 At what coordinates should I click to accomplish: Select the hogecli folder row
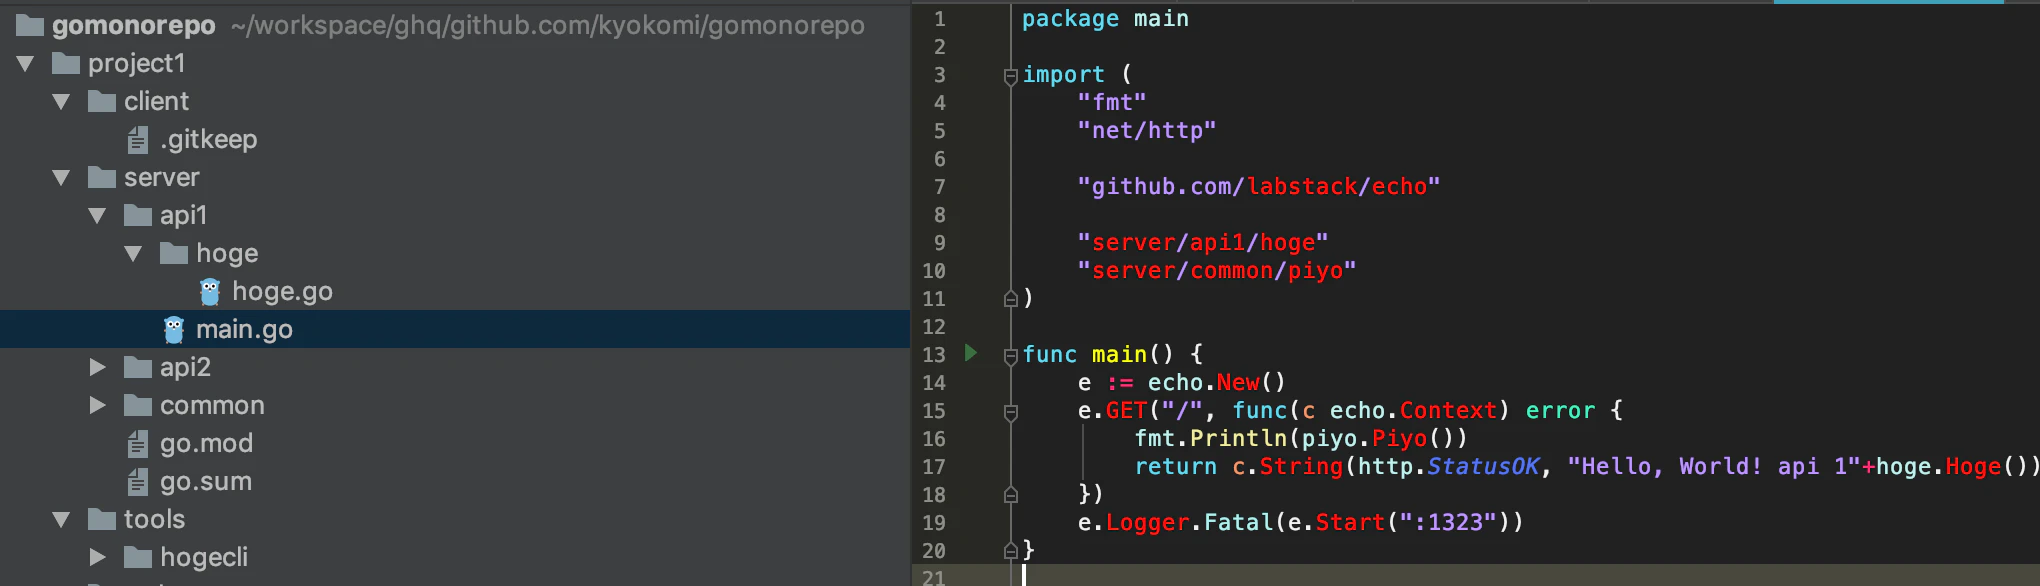455,557
